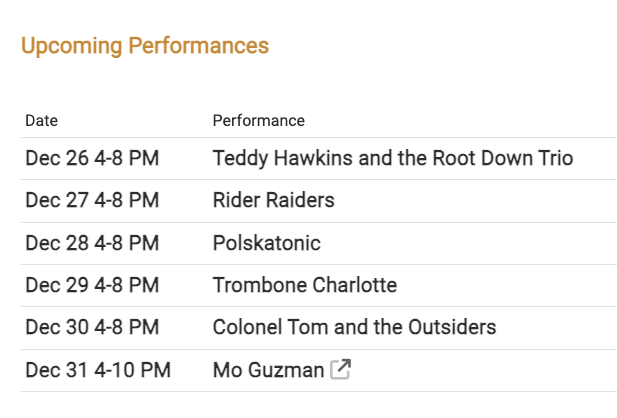The image size is (617, 418).
Task: Click the Trombone Charlotte performance entry
Action: click(x=305, y=285)
